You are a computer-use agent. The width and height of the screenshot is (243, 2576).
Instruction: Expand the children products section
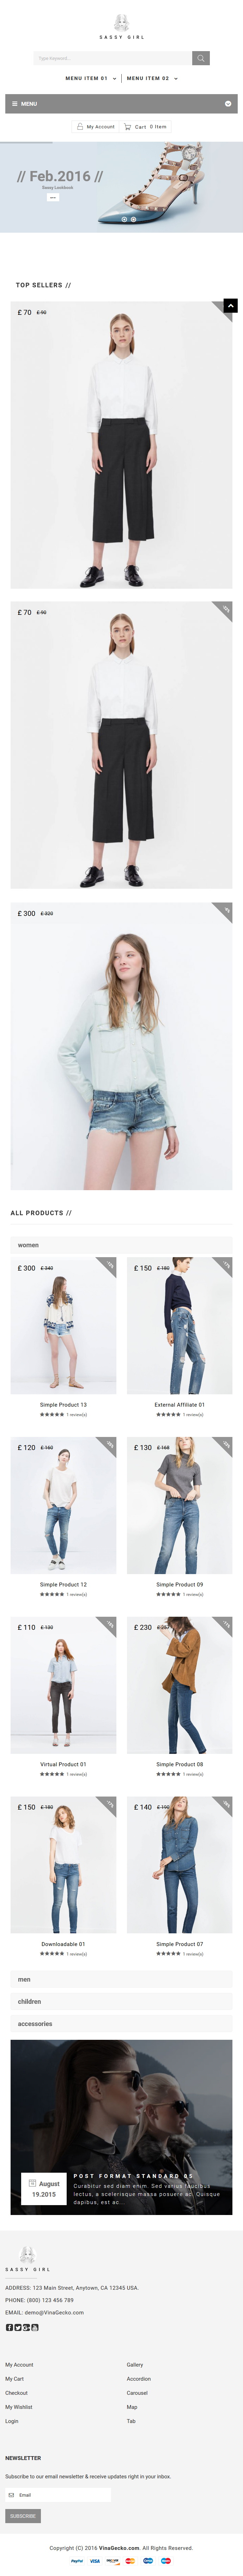(x=121, y=2001)
